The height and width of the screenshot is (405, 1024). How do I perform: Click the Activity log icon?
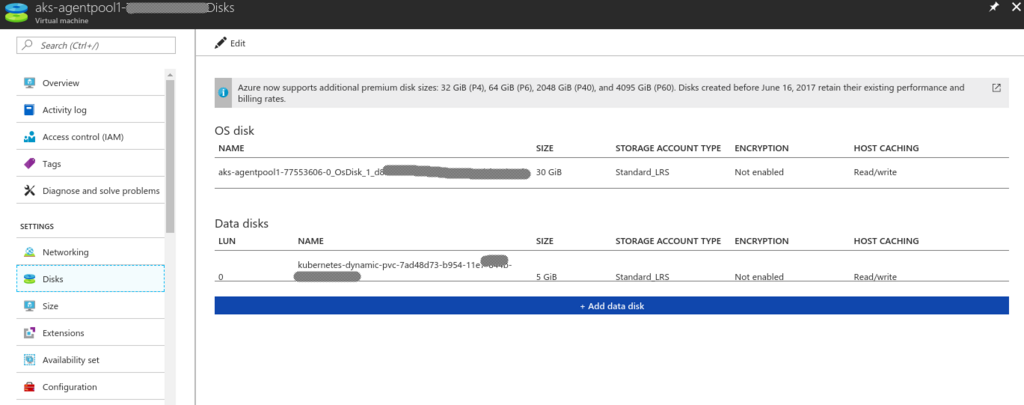[x=29, y=110]
